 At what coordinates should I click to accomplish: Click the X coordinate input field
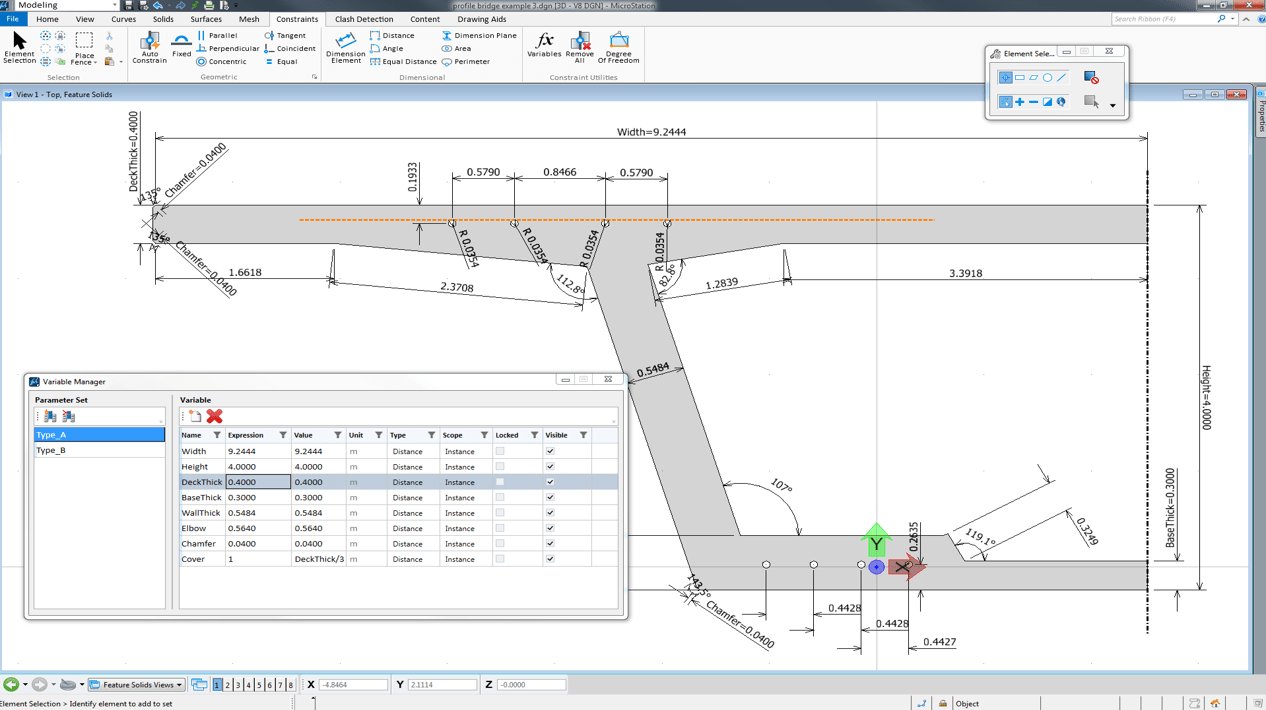[x=353, y=685]
